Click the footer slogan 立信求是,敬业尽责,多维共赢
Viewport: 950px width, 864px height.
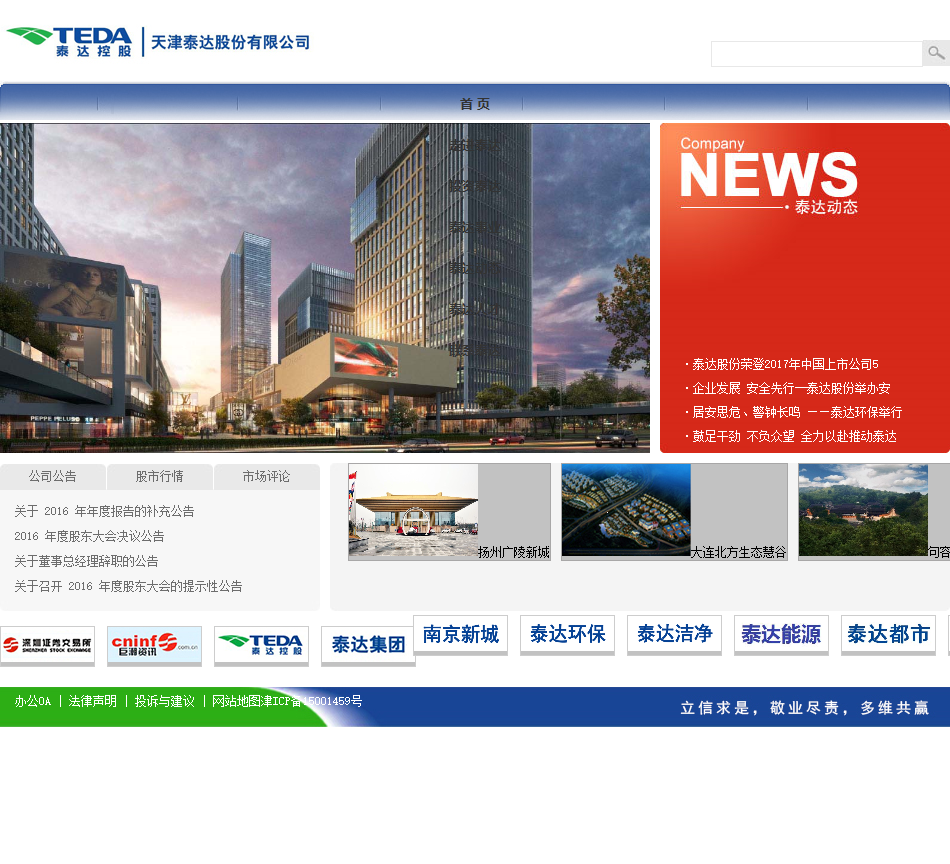click(805, 708)
